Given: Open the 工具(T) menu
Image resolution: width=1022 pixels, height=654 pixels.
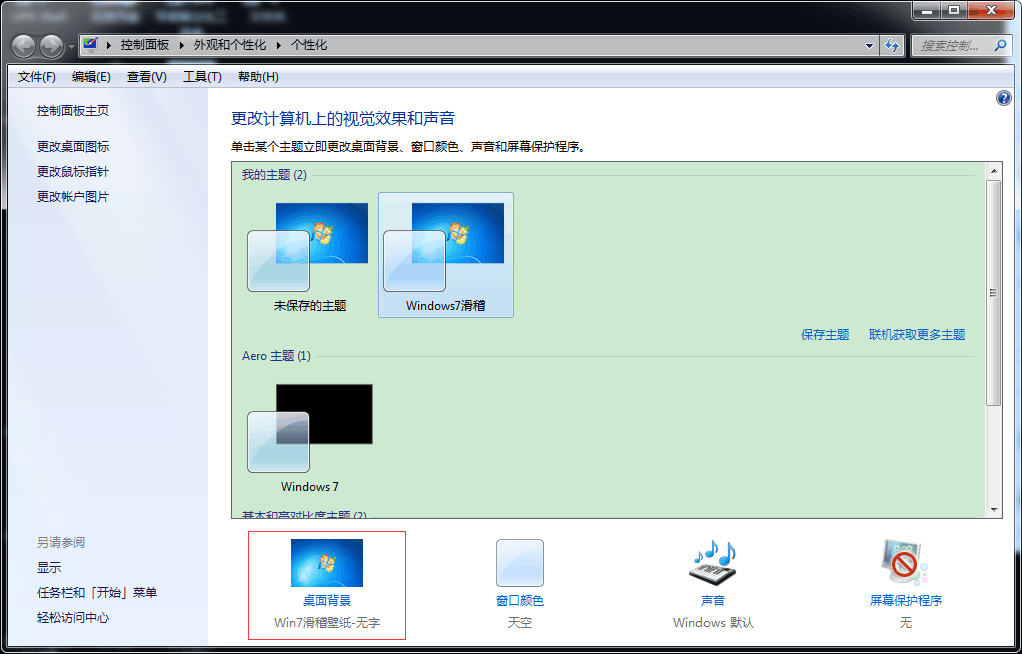Looking at the screenshot, I should tap(202, 77).
